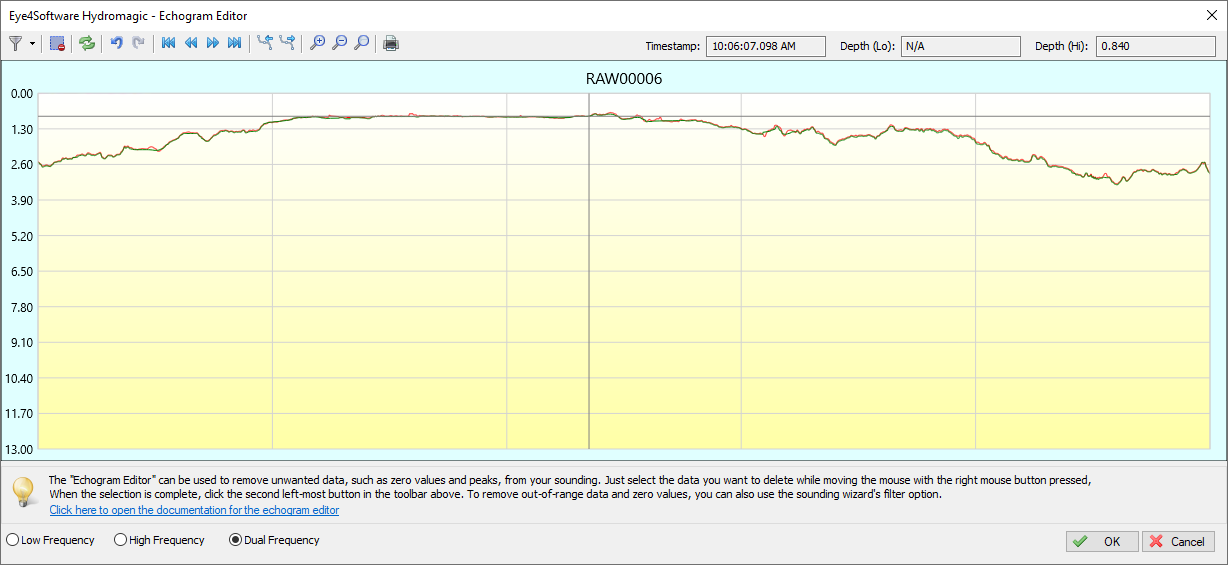Click the Timestamp field
Image resolution: width=1228 pixels, height=565 pixels.
tap(766, 46)
